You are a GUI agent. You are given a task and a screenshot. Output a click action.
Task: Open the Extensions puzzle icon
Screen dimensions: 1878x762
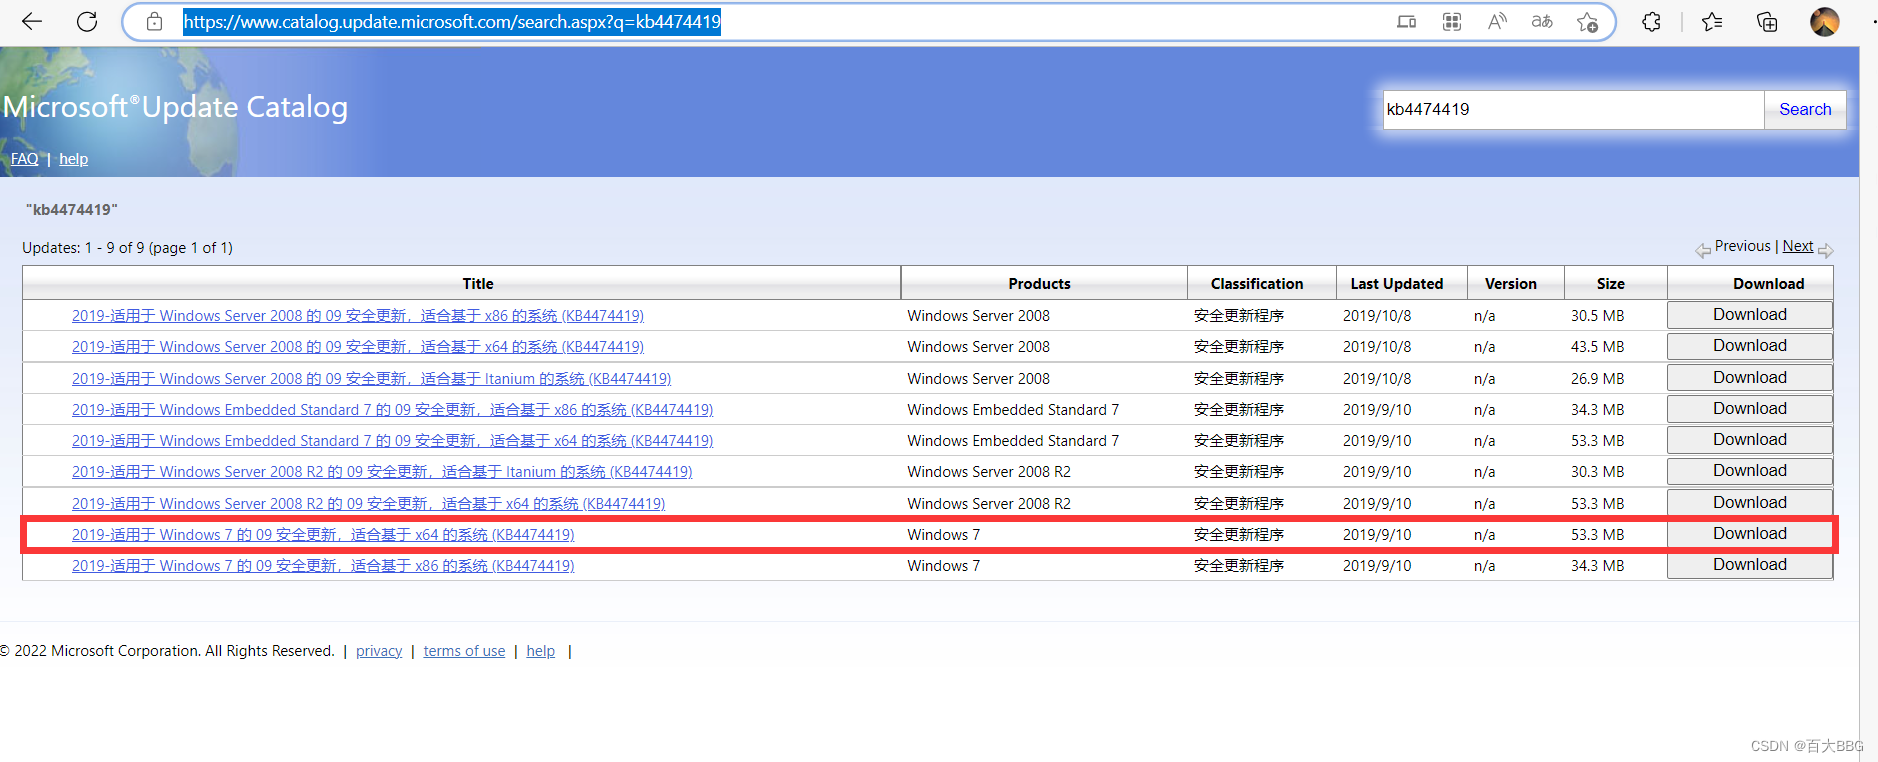1652,21
